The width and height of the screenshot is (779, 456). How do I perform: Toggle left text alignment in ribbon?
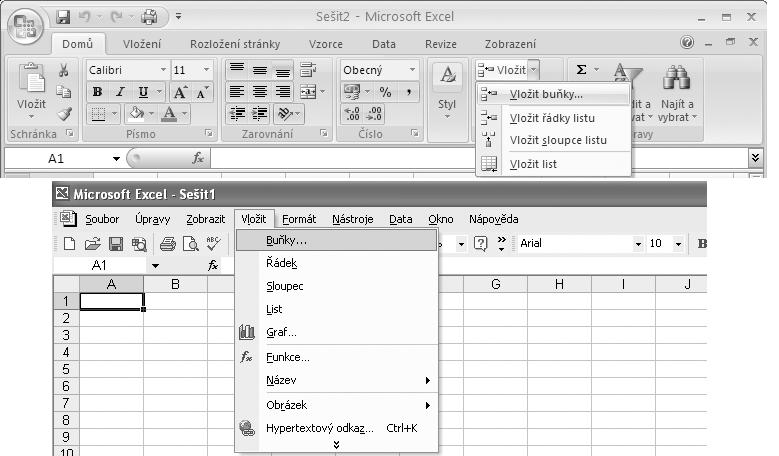236,92
